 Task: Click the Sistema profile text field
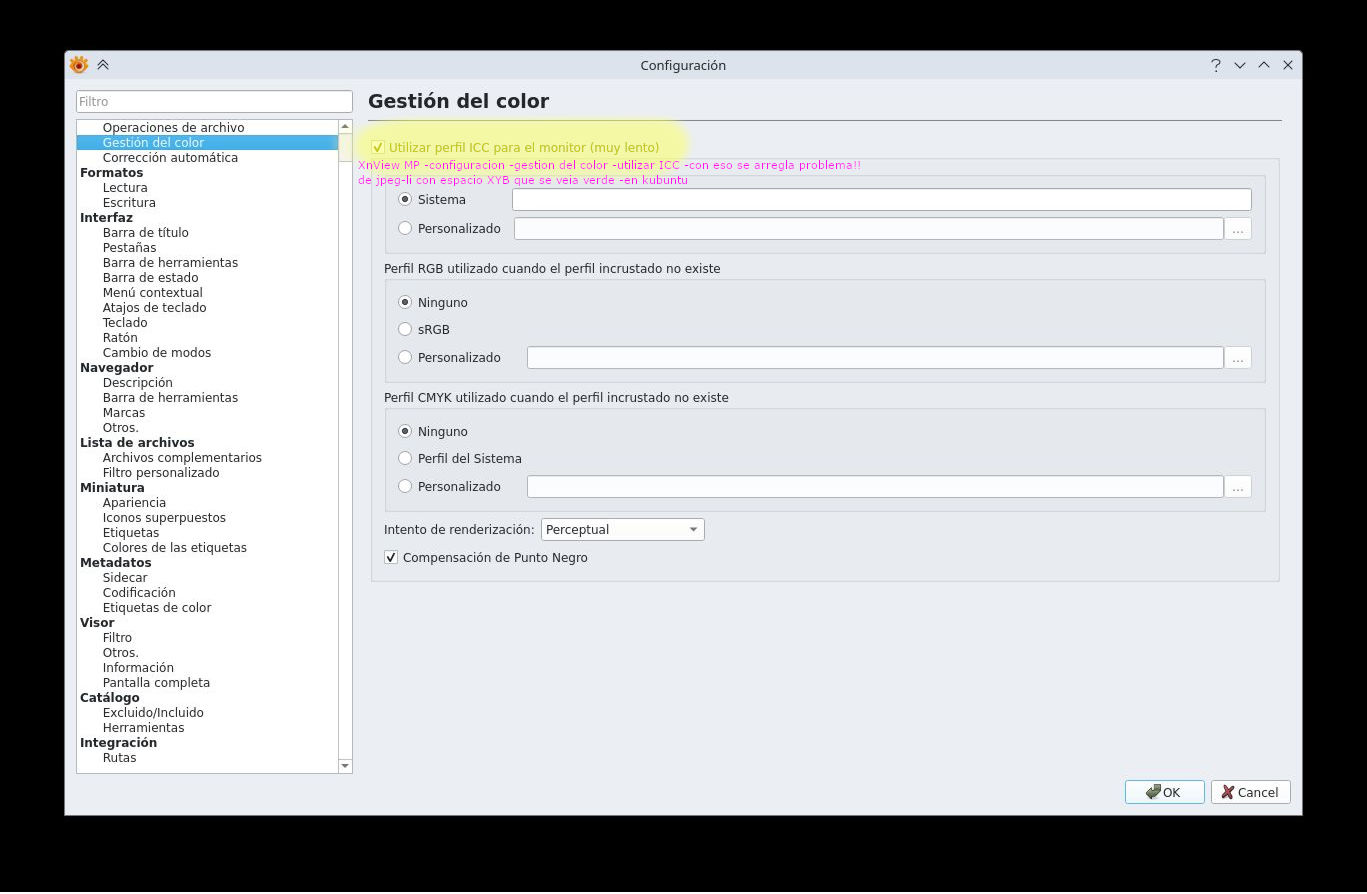point(881,199)
